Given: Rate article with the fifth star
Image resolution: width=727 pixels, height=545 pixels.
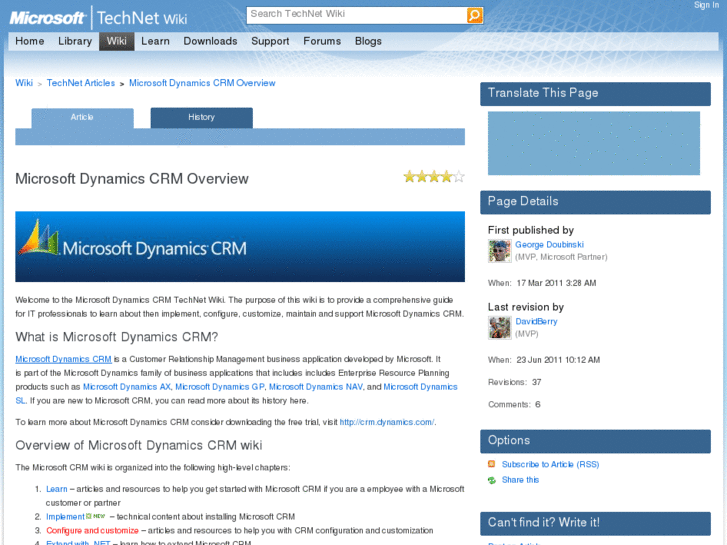Looking at the screenshot, I should [x=459, y=177].
